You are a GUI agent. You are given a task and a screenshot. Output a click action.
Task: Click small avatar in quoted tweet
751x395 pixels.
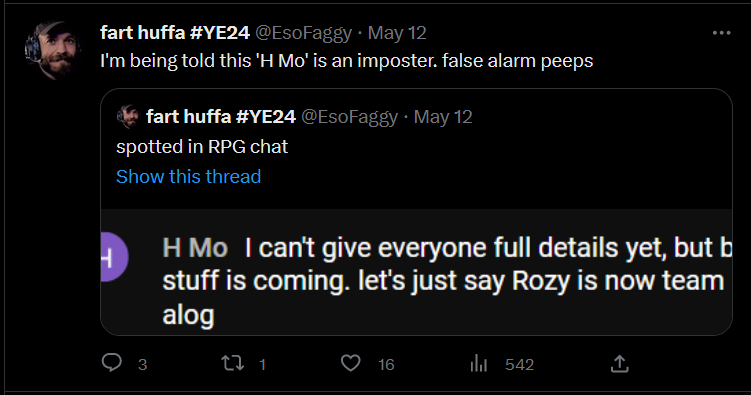(x=128, y=116)
